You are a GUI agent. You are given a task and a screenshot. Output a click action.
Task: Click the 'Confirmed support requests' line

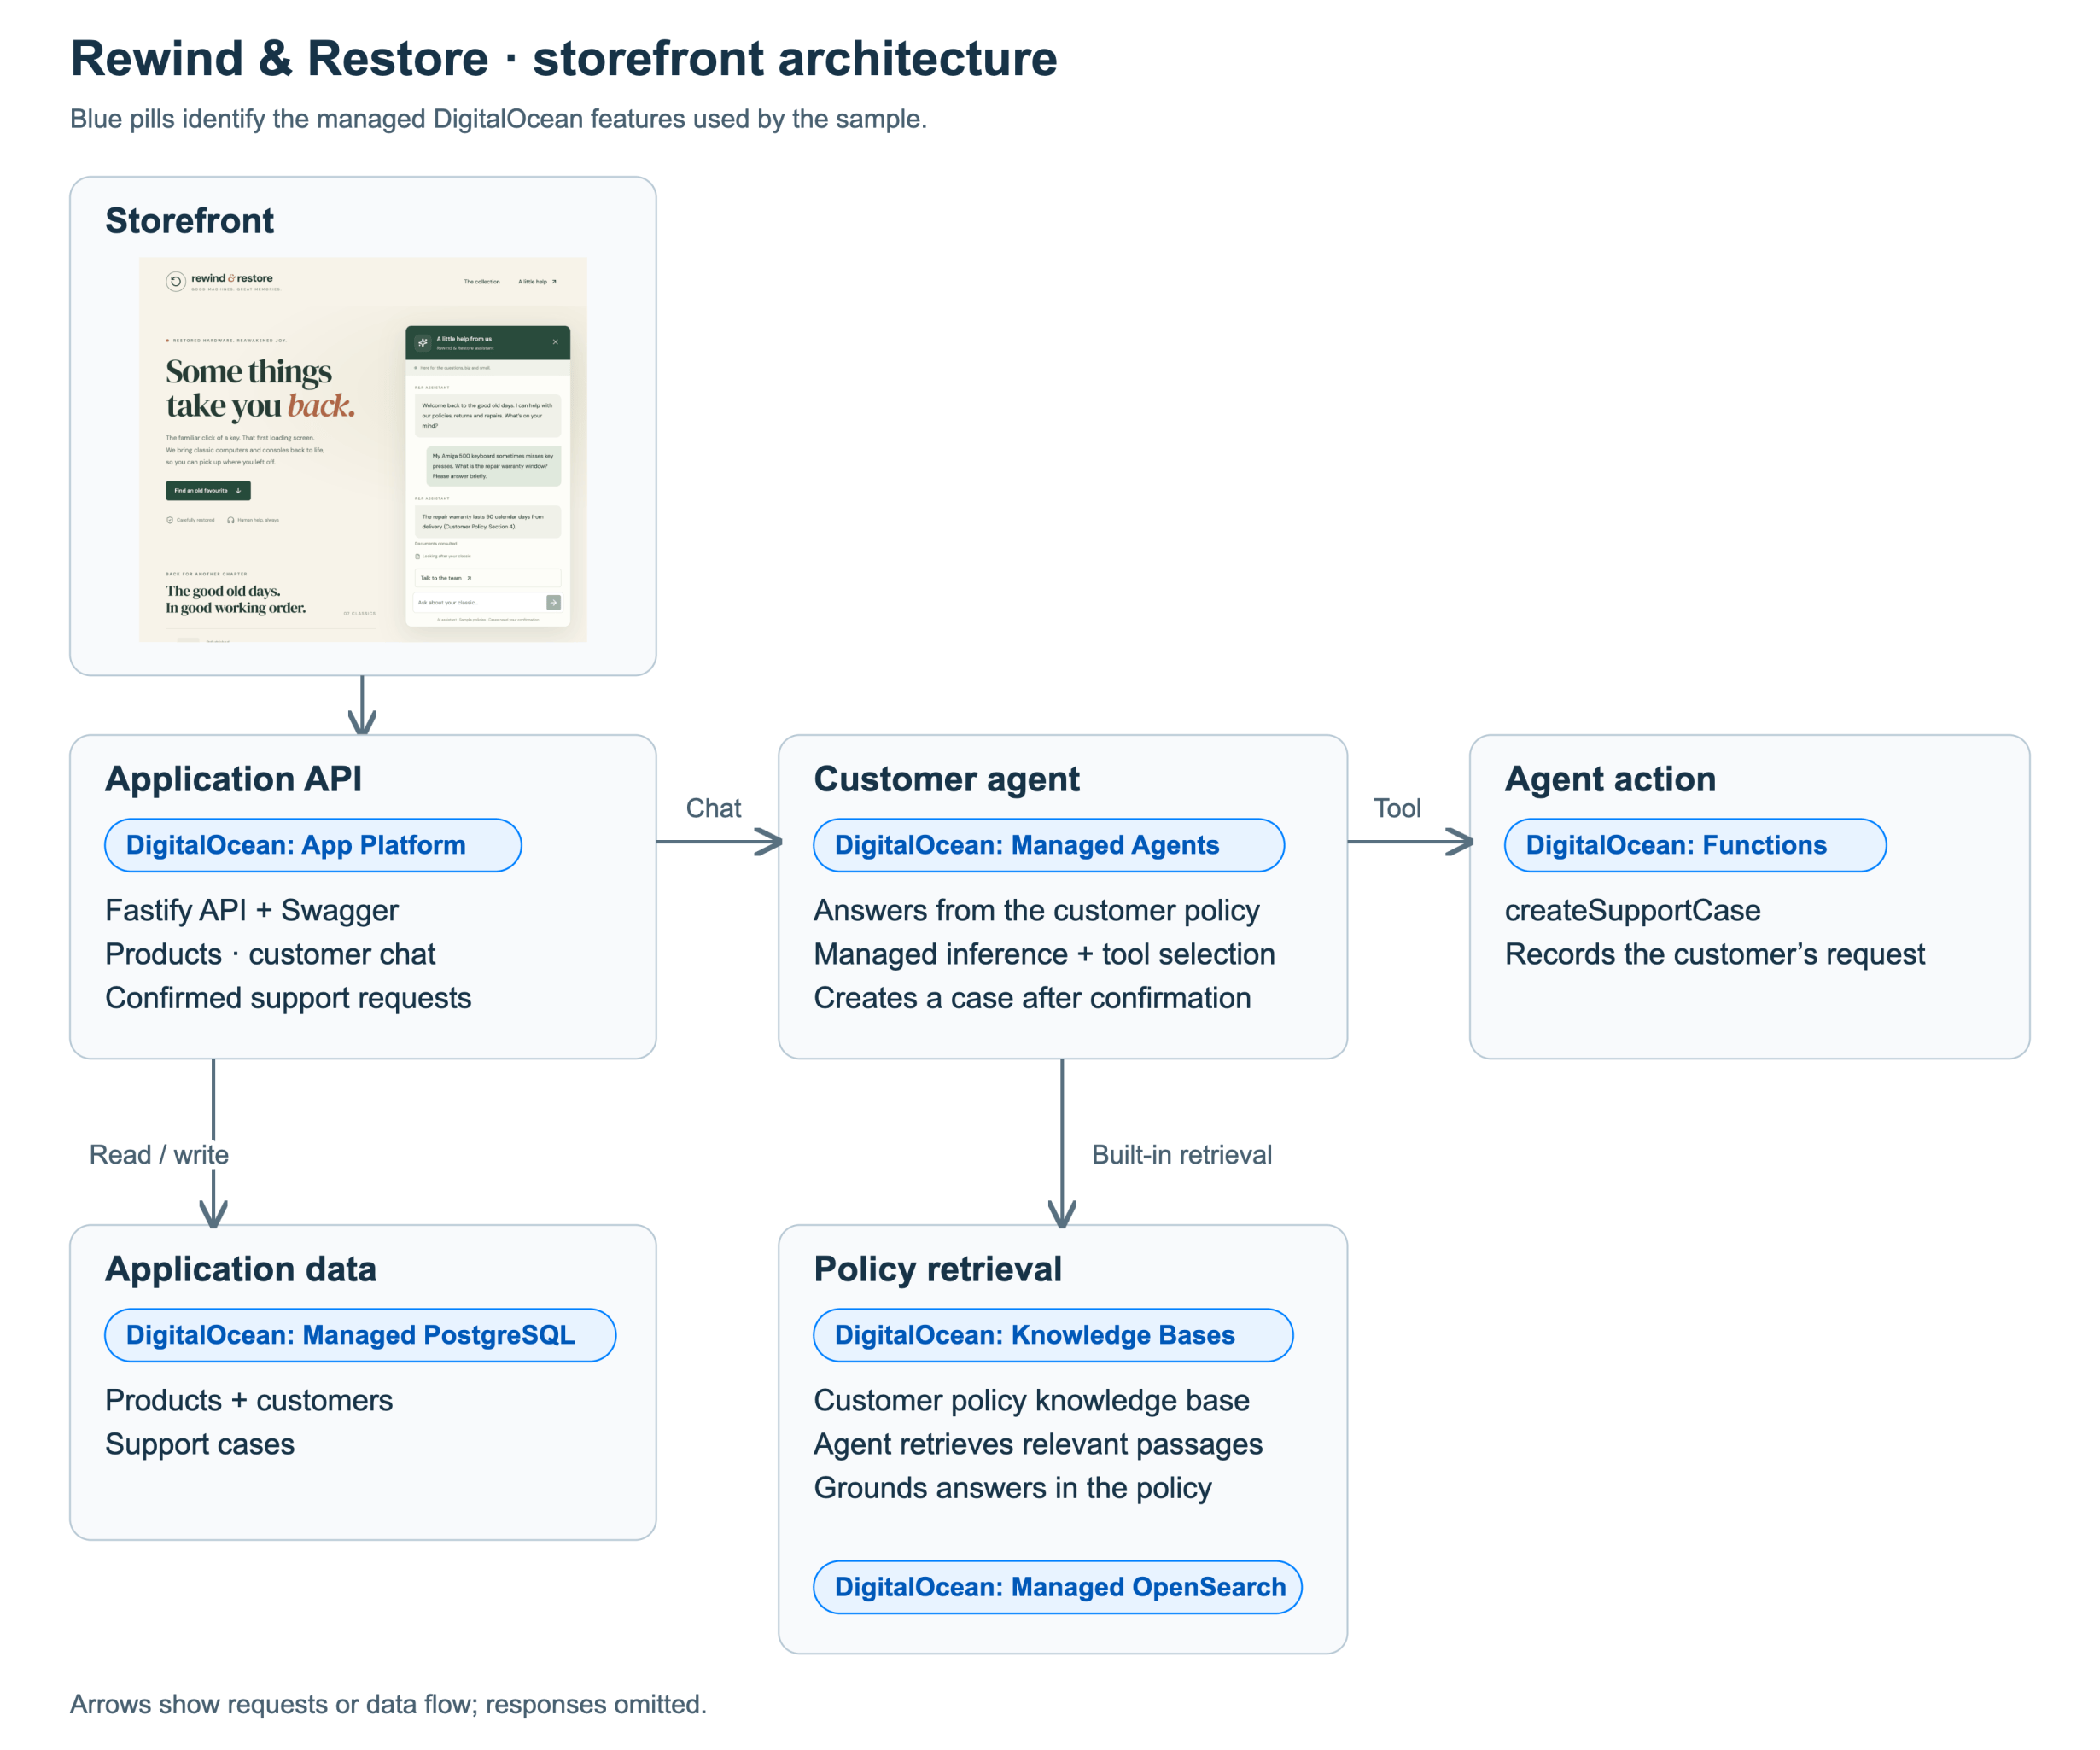288,998
